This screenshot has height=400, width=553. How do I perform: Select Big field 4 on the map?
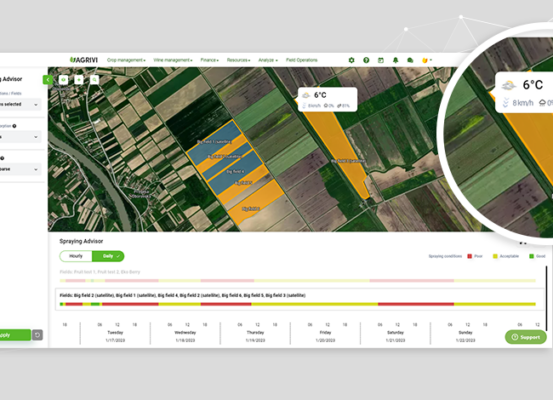(235, 171)
